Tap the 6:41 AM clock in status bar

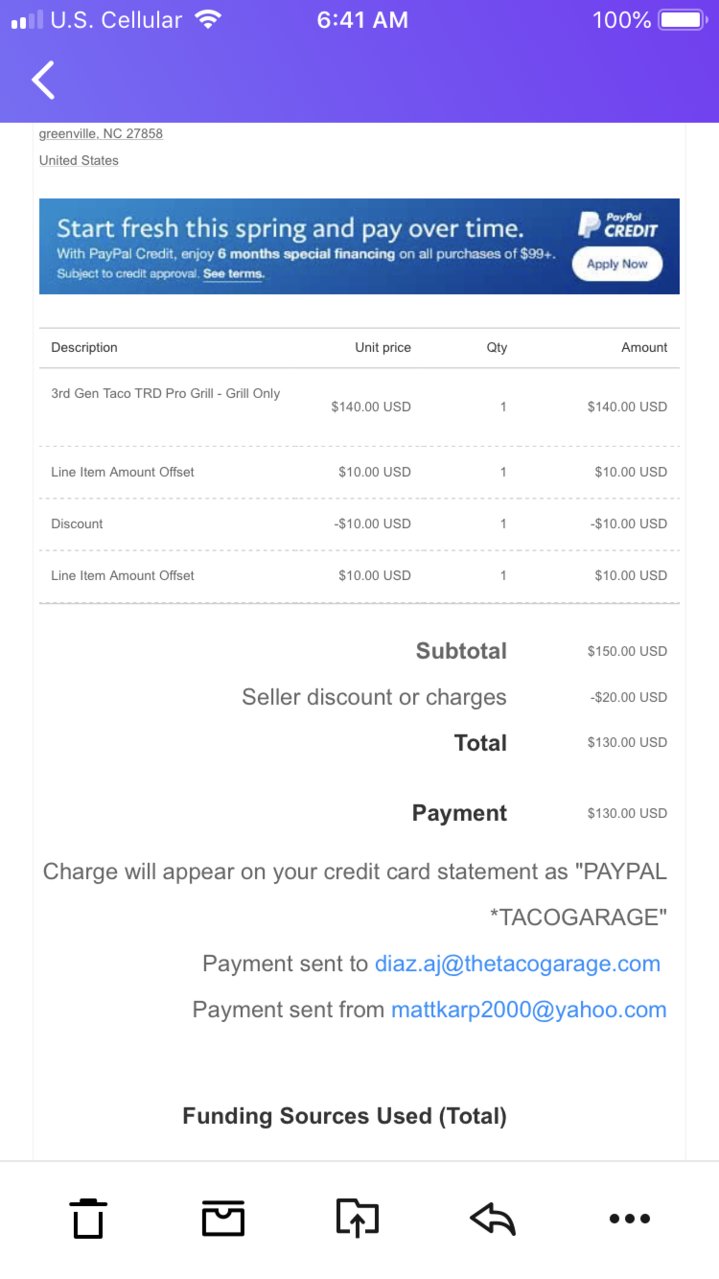(362, 20)
